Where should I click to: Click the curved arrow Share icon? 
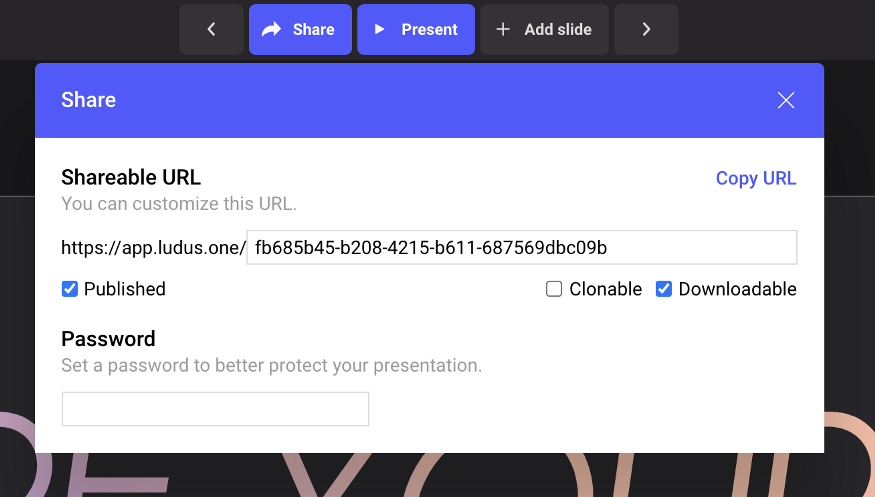[x=271, y=30]
